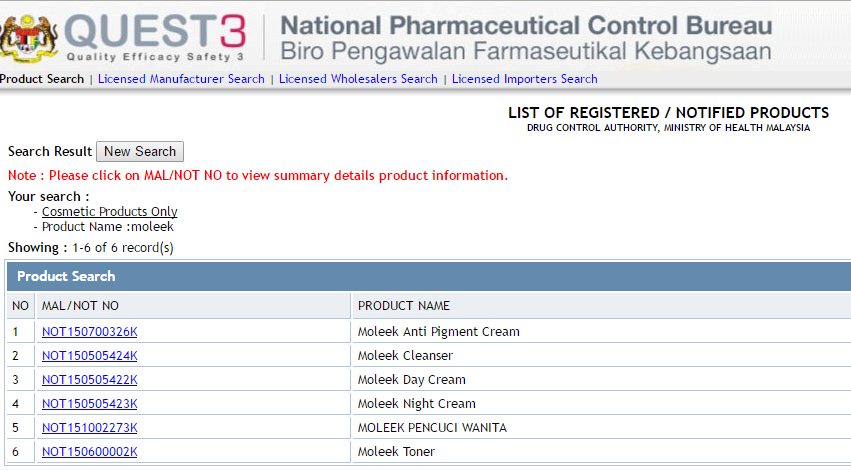Select the NOT150600002K link

click(x=89, y=452)
